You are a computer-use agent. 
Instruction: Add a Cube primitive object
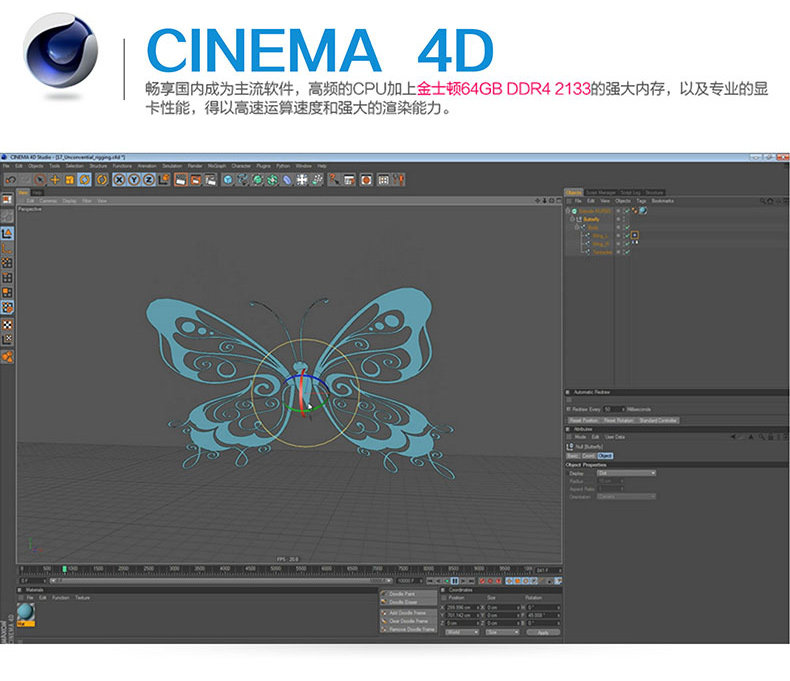pyautogui.click(x=228, y=180)
